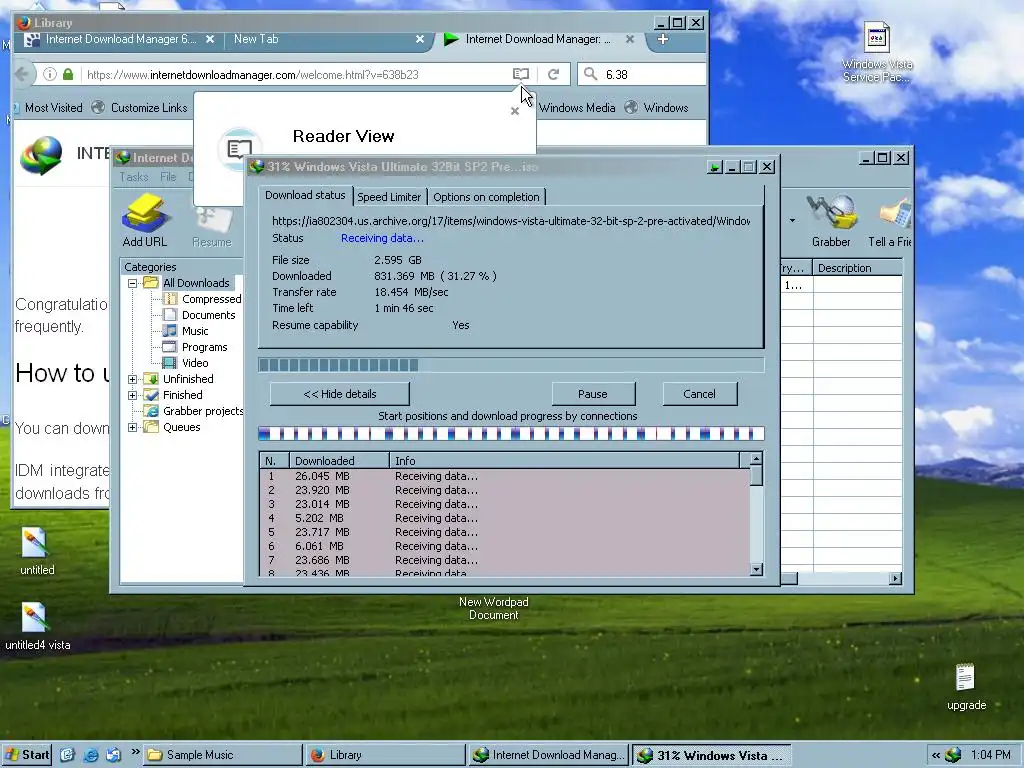Switch to the Download status tab
The width and height of the screenshot is (1024, 768).
click(x=305, y=195)
